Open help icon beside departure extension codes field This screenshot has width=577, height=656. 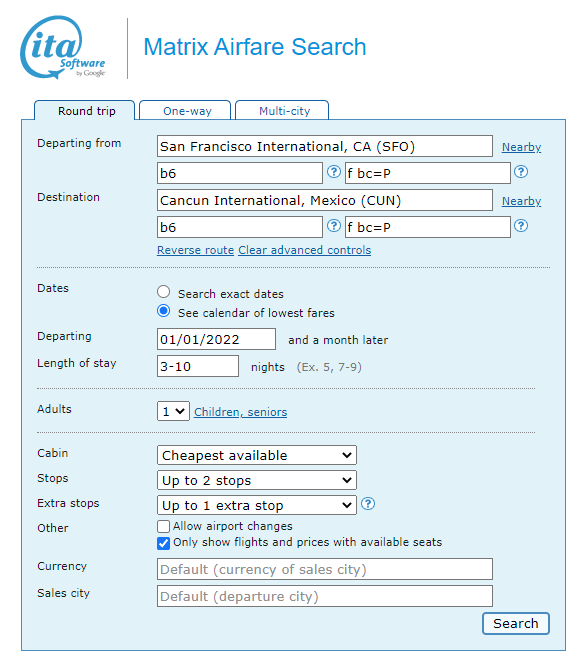[521, 172]
